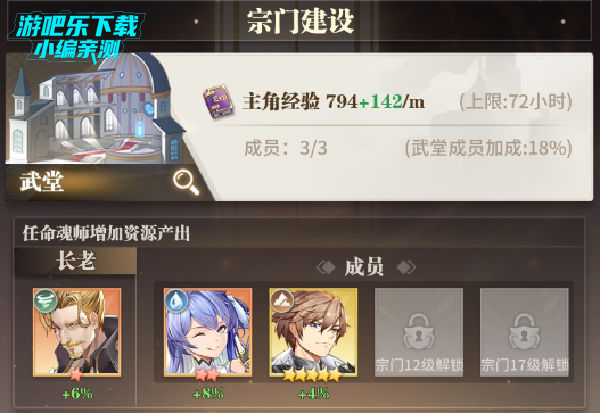The width and height of the screenshot is (600, 413).
Task: Click the +8% bonus under blue-haired girl
Action: [x=208, y=393]
